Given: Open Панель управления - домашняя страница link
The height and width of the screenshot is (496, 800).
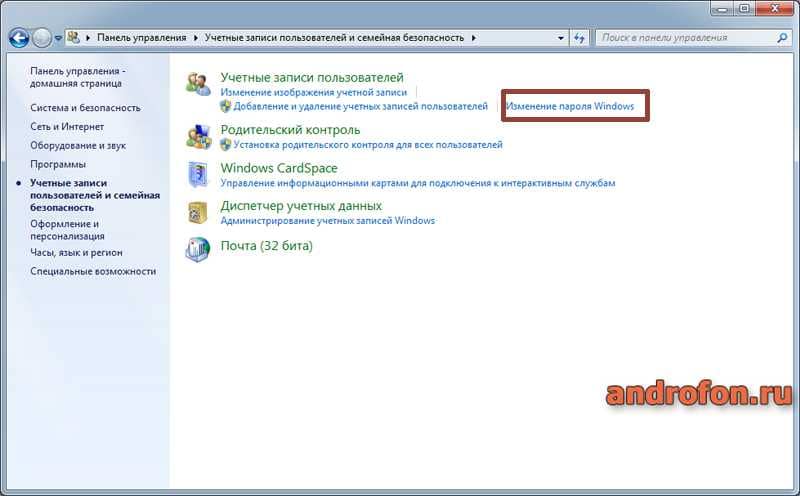Looking at the screenshot, I should [x=78, y=77].
